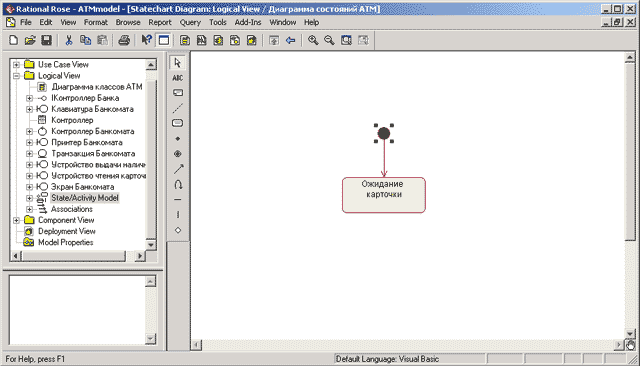Select the arrow selection tool

click(x=178, y=63)
